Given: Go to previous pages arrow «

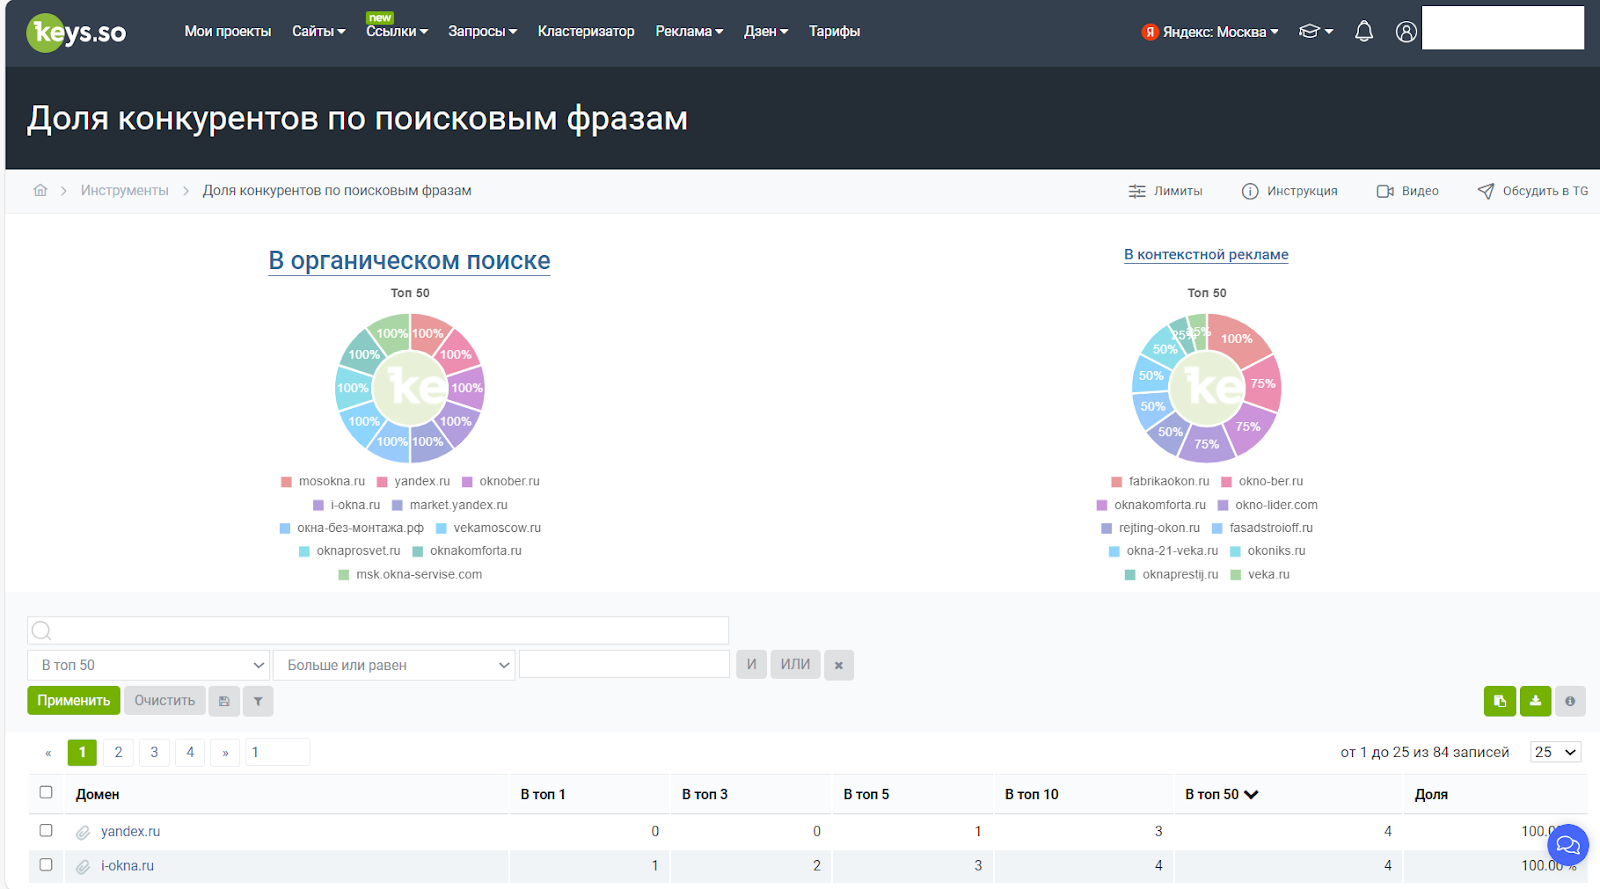Looking at the screenshot, I should (x=48, y=753).
